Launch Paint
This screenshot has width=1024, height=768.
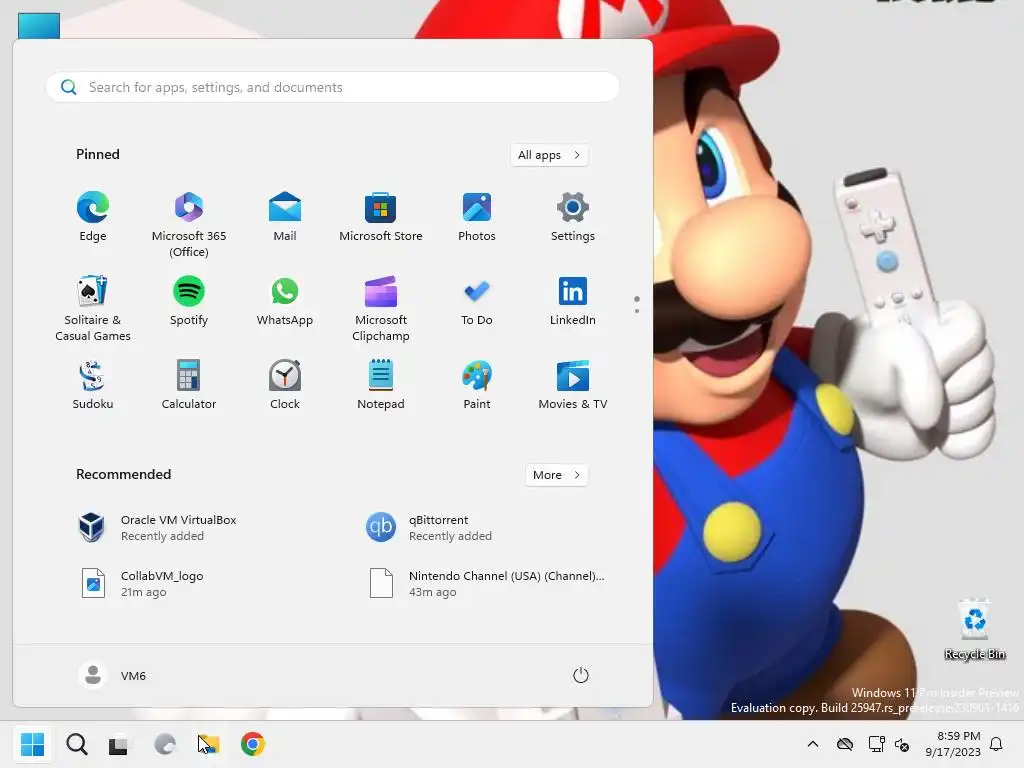tap(477, 385)
